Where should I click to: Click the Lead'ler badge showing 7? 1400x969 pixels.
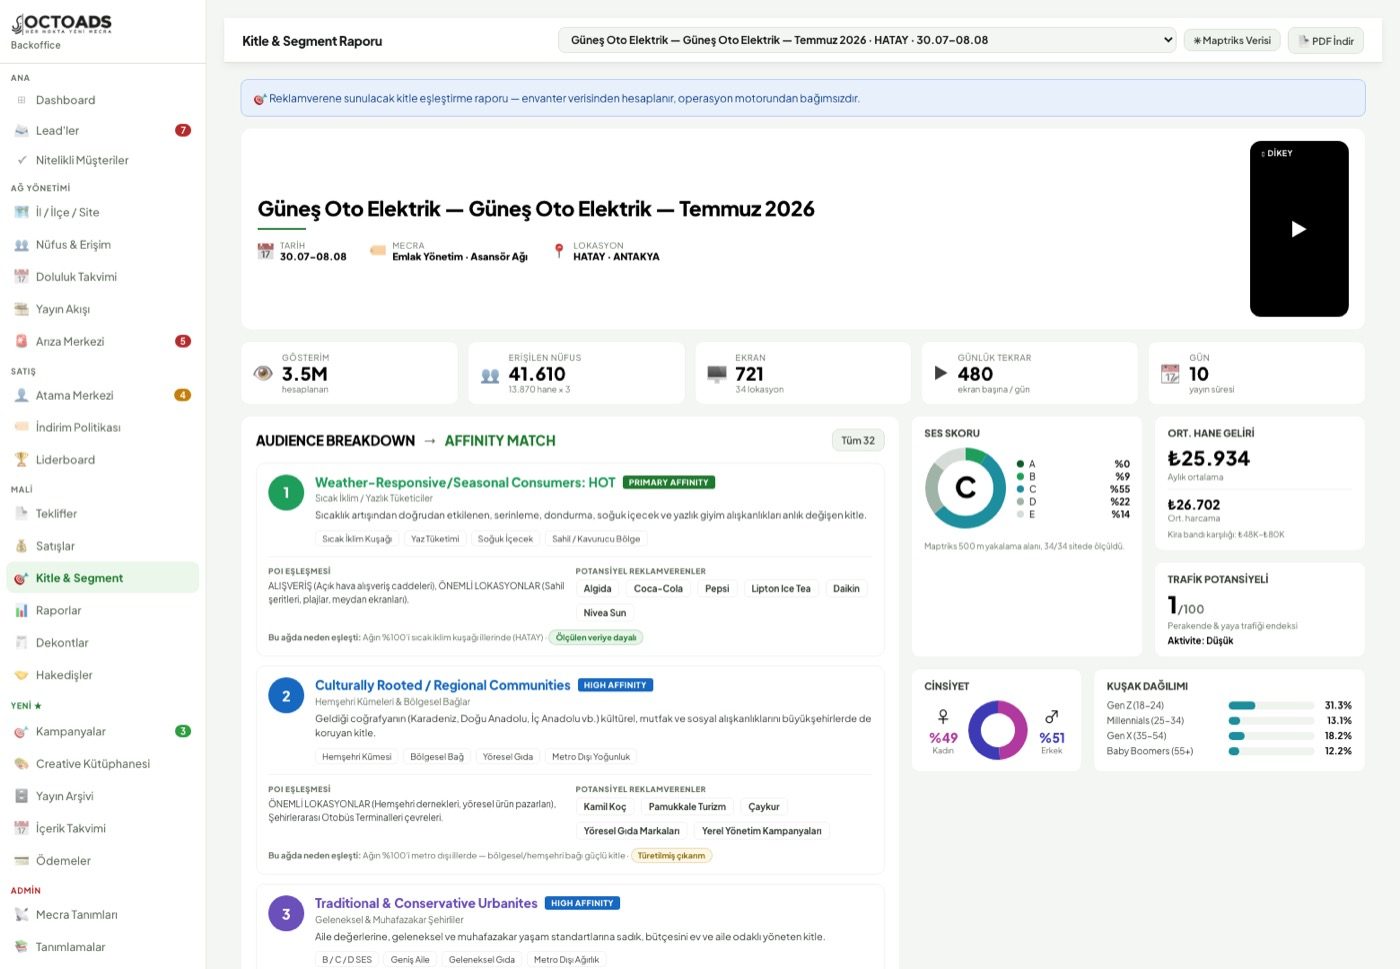tap(183, 130)
